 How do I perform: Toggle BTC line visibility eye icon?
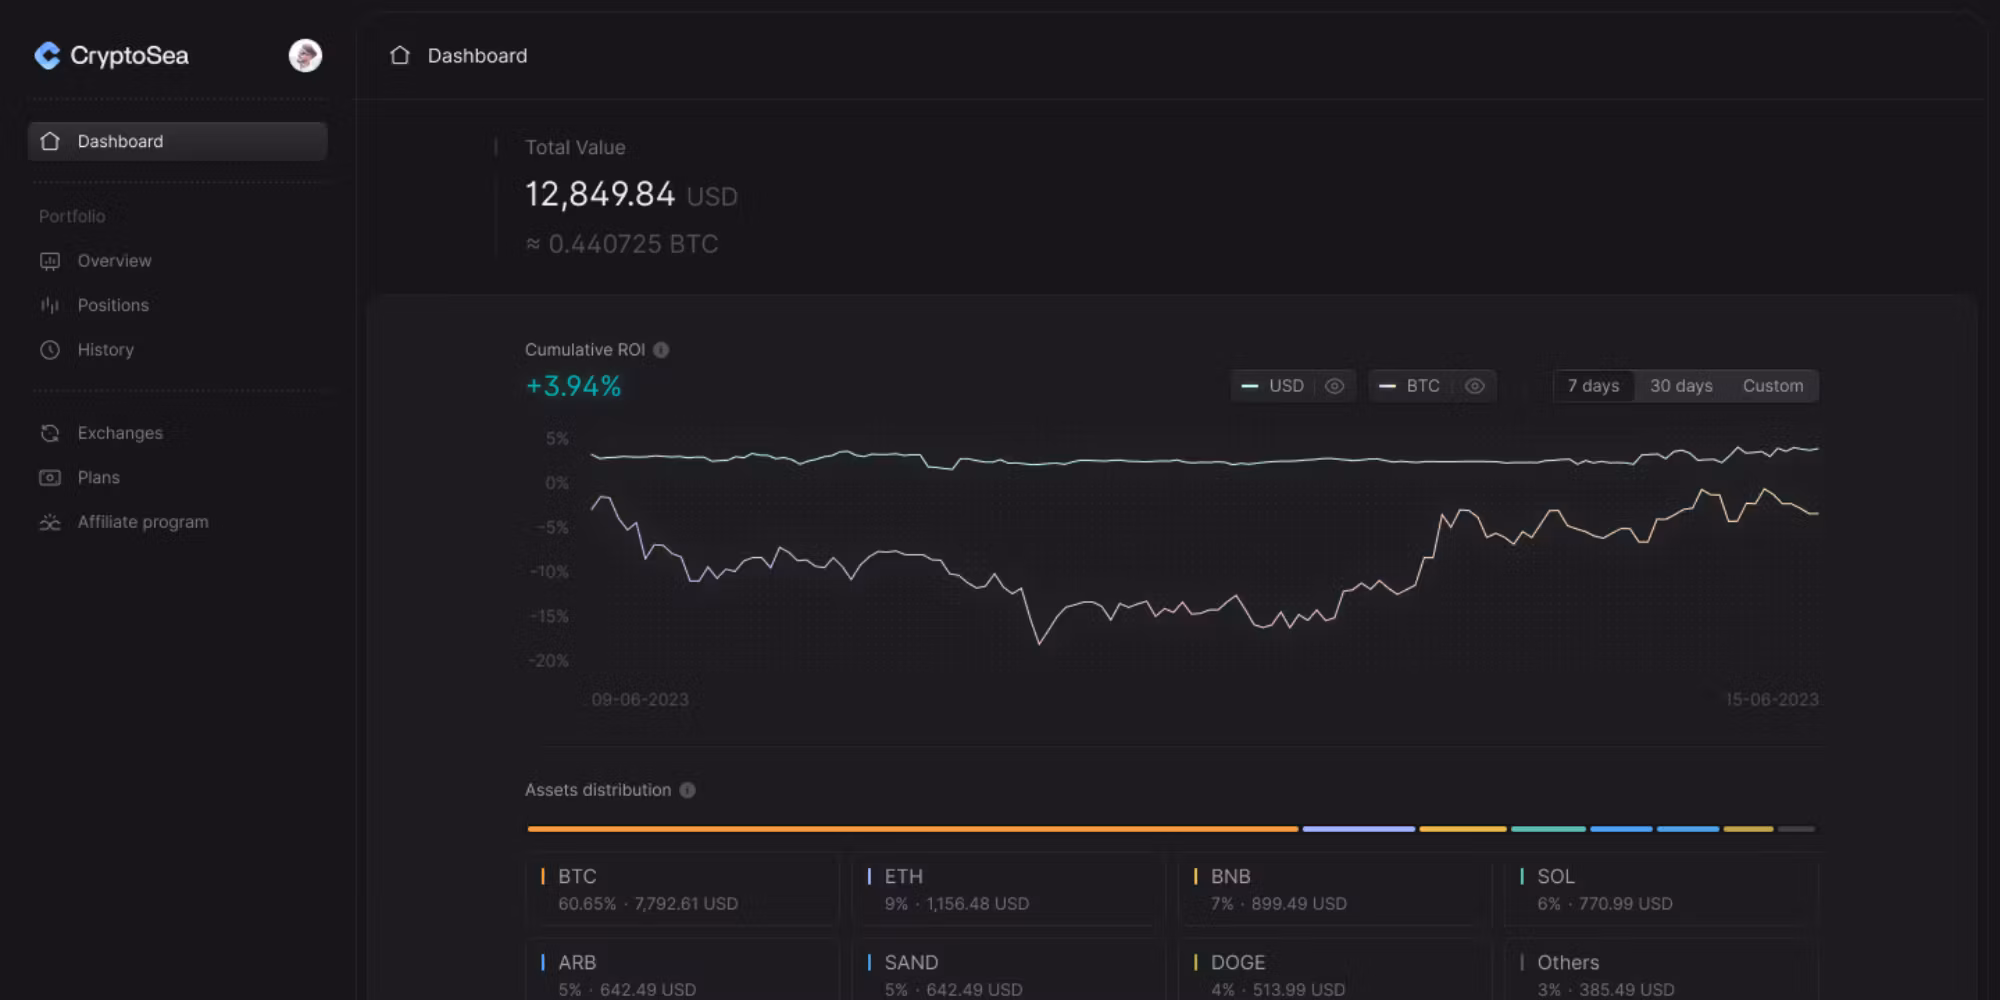coord(1474,386)
